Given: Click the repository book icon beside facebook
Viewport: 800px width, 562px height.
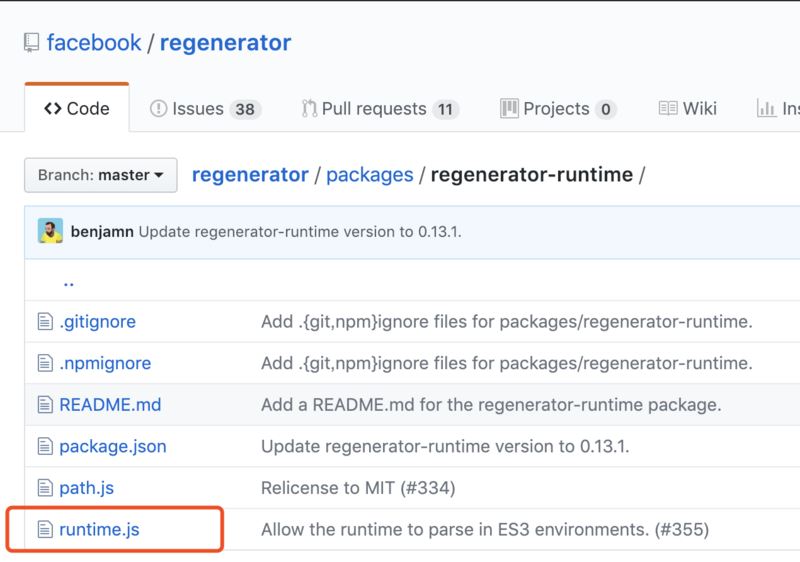Looking at the screenshot, I should (32, 44).
